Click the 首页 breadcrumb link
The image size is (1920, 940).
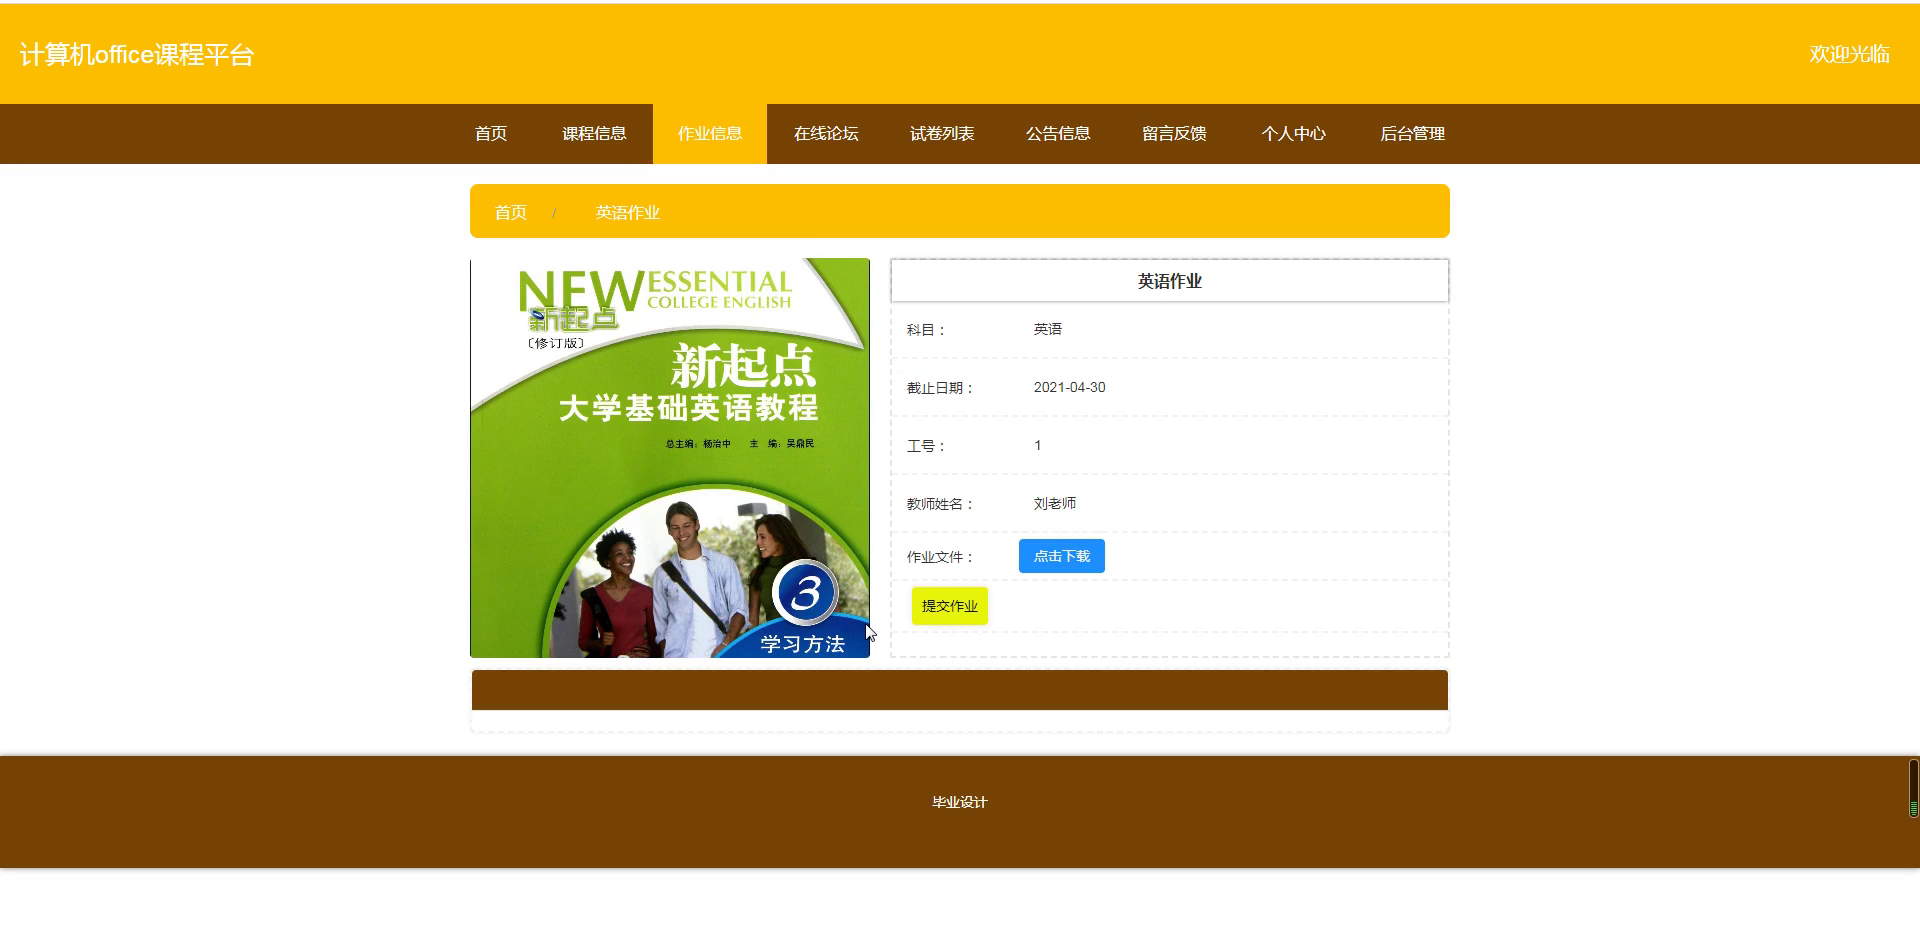point(511,213)
